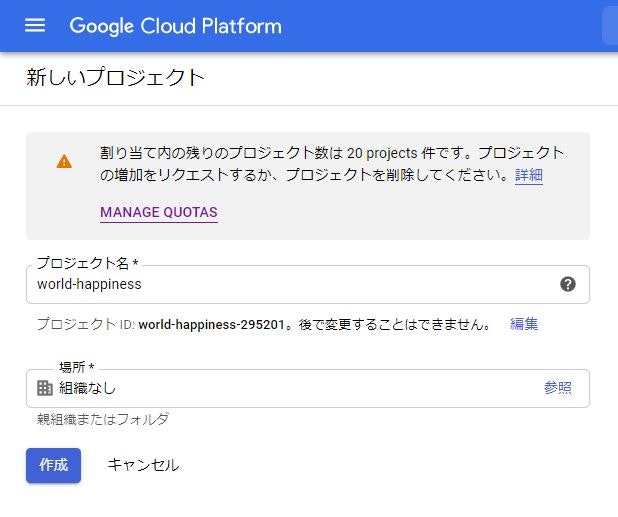Click the キャンセル cancel button
The image size is (618, 517).
pos(143,465)
